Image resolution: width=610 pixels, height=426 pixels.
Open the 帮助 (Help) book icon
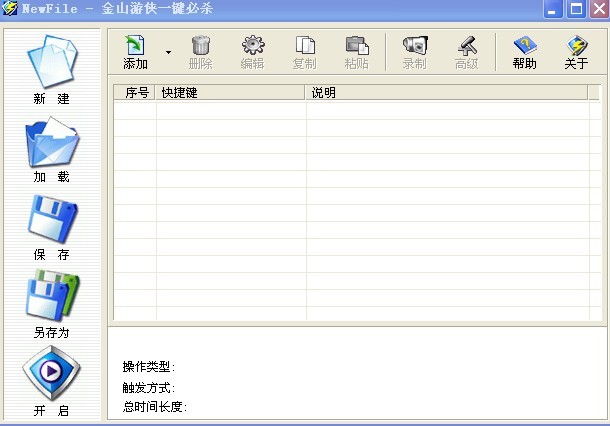click(x=524, y=46)
